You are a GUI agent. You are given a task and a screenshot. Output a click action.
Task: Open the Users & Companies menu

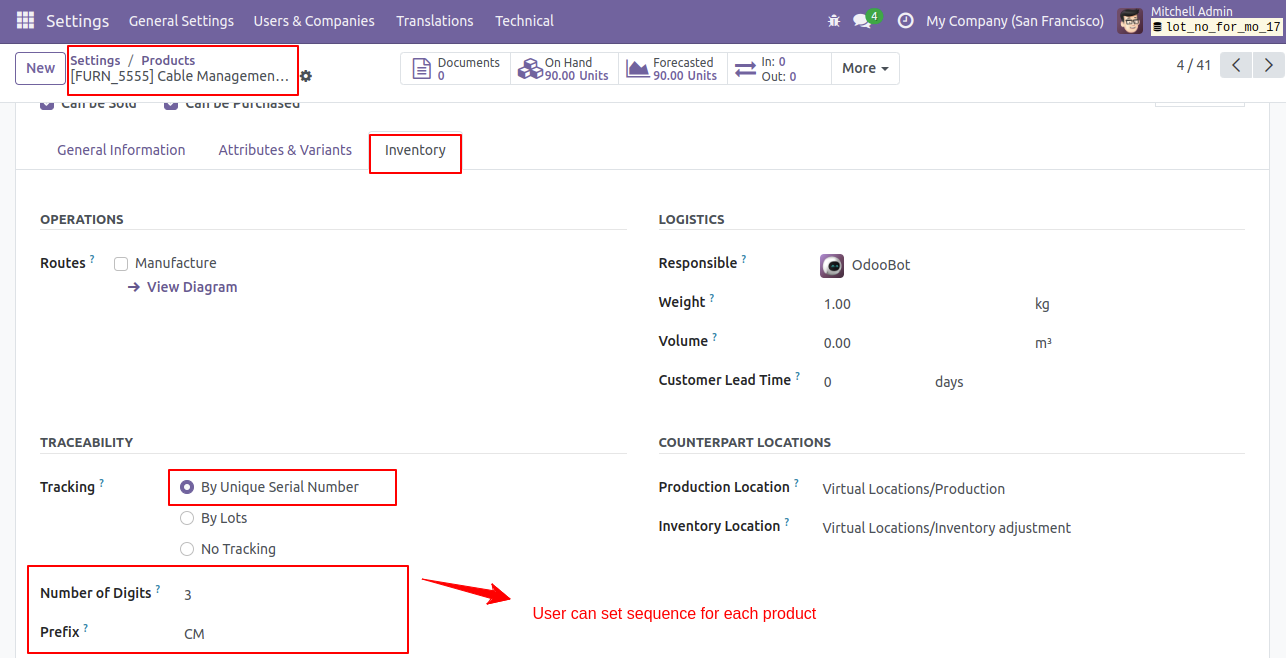click(x=314, y=21)
